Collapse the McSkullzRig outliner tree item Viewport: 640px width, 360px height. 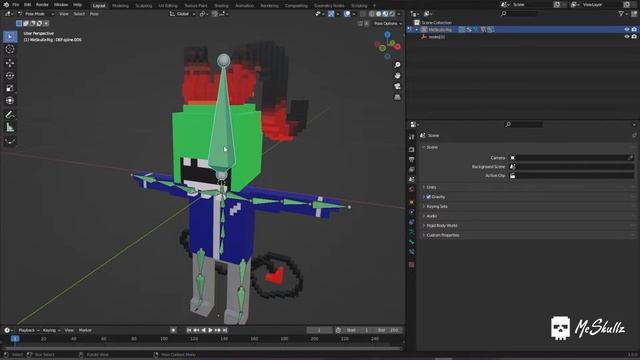416,30
